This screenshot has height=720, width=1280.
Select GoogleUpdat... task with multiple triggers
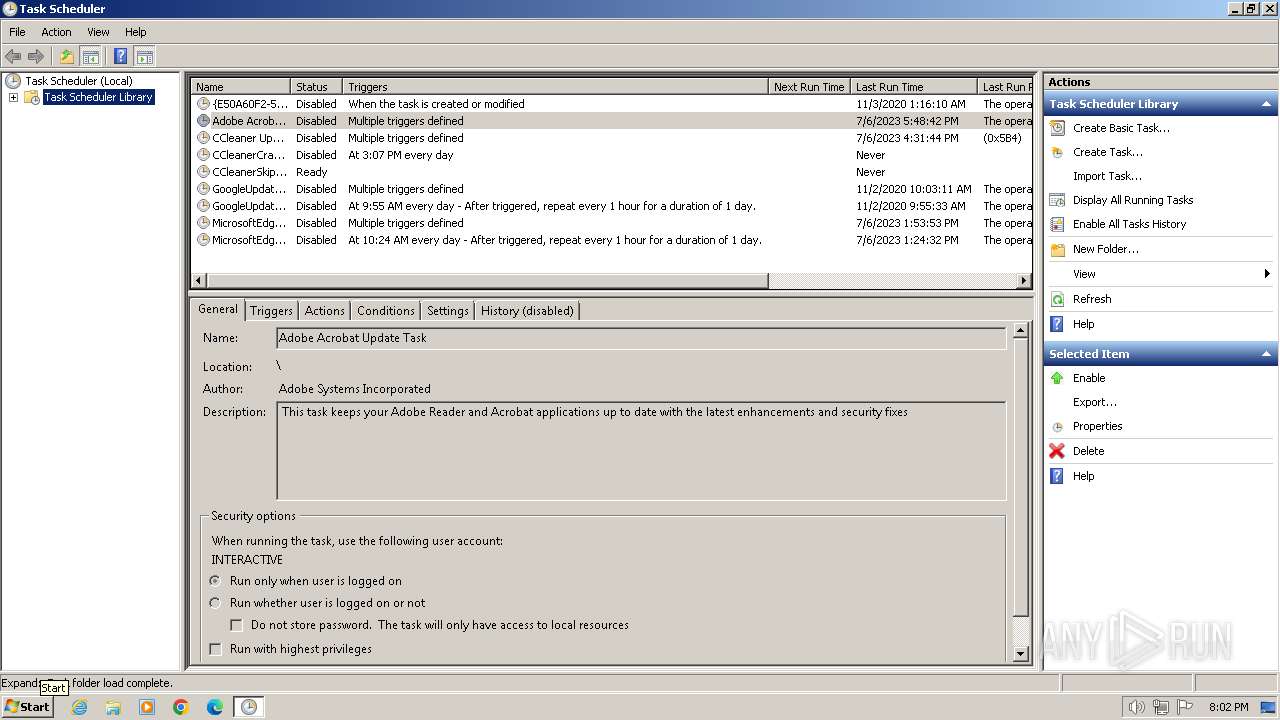click(611, 189)
